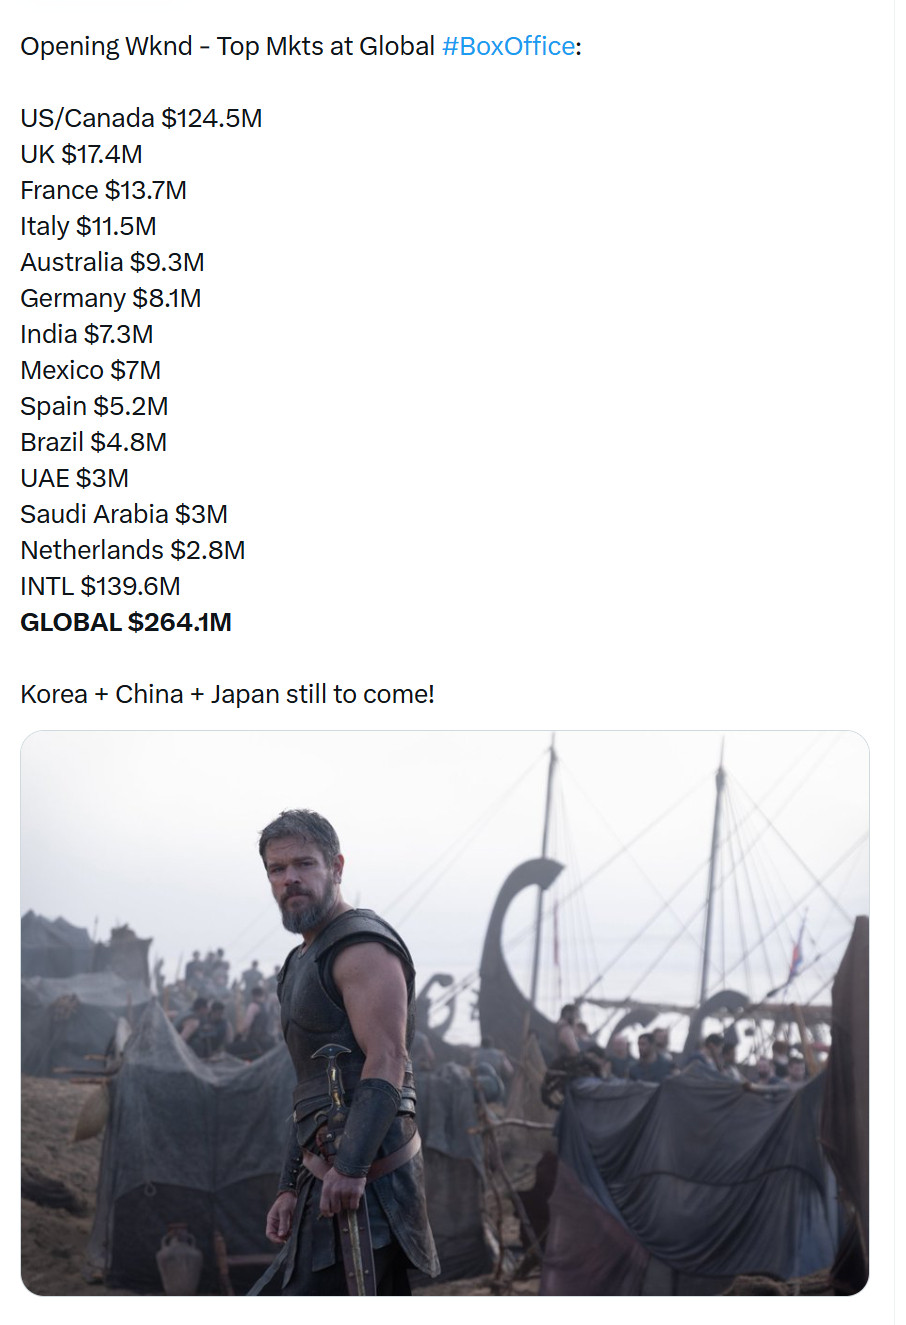The height and width of the screenshot is (1325, 906).
Task: Select the Saudi Arabia $3M line
Action: tap(124, 514)
